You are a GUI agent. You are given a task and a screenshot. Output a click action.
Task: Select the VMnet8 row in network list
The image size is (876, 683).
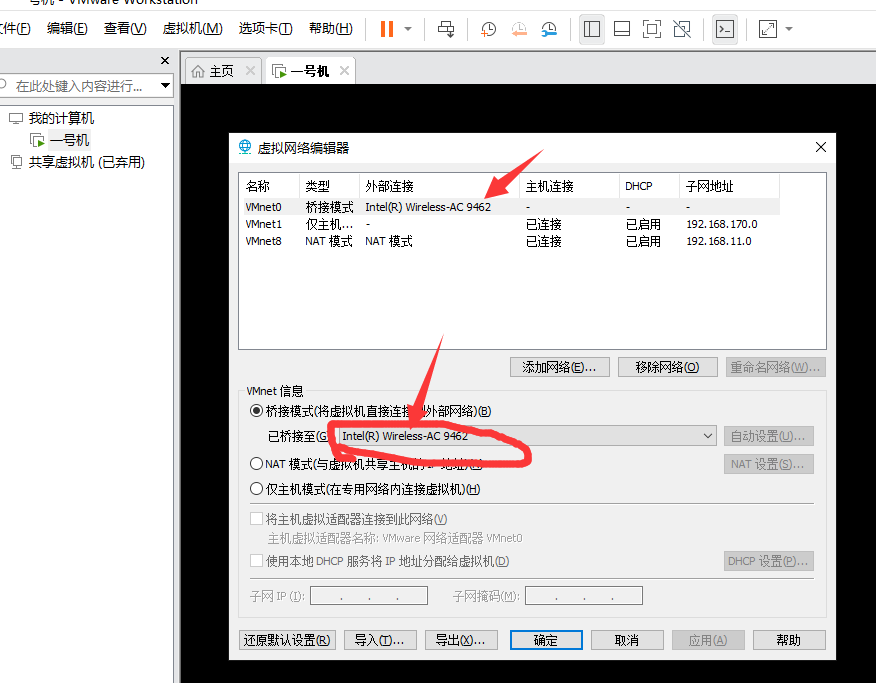click(x=511, y=241)
